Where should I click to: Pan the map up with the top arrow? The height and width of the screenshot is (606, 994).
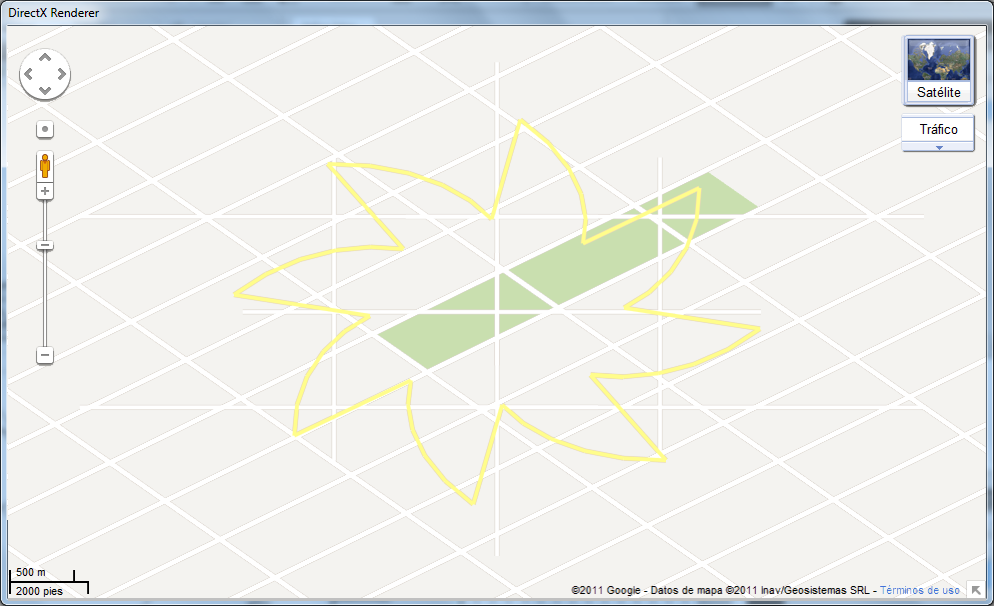(x=45, y=58)
